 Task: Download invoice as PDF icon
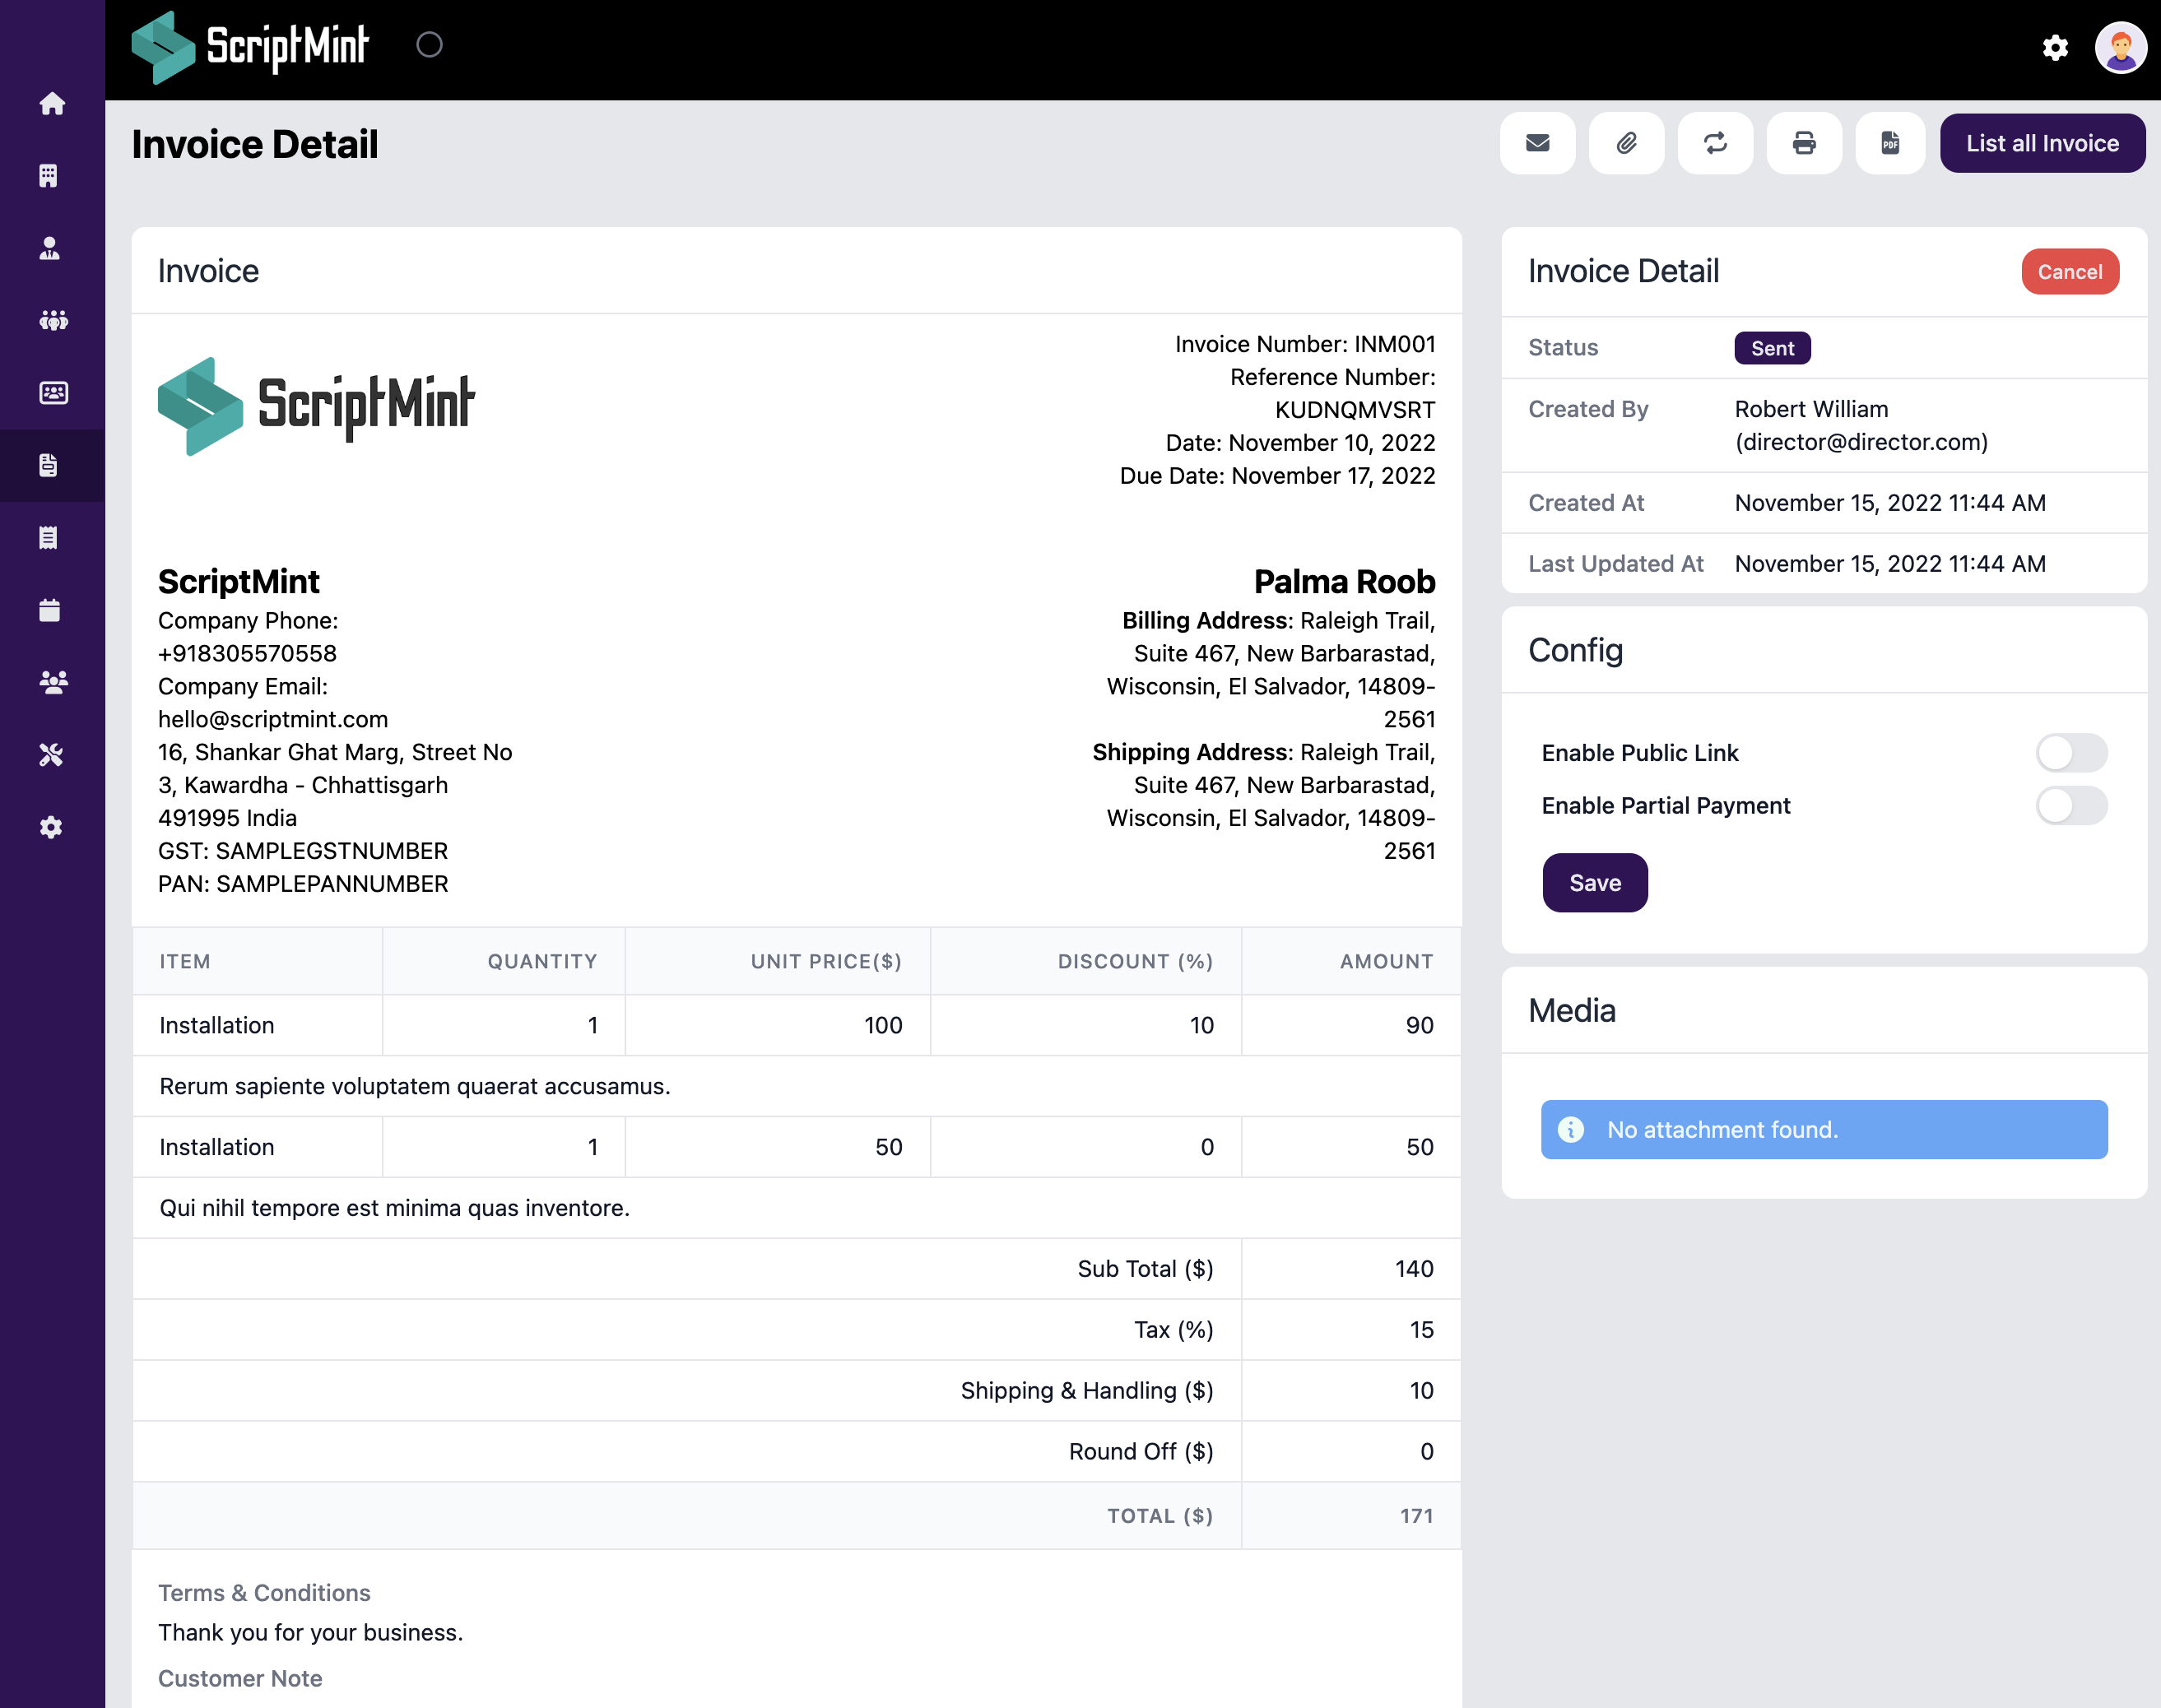(1889, 143)
